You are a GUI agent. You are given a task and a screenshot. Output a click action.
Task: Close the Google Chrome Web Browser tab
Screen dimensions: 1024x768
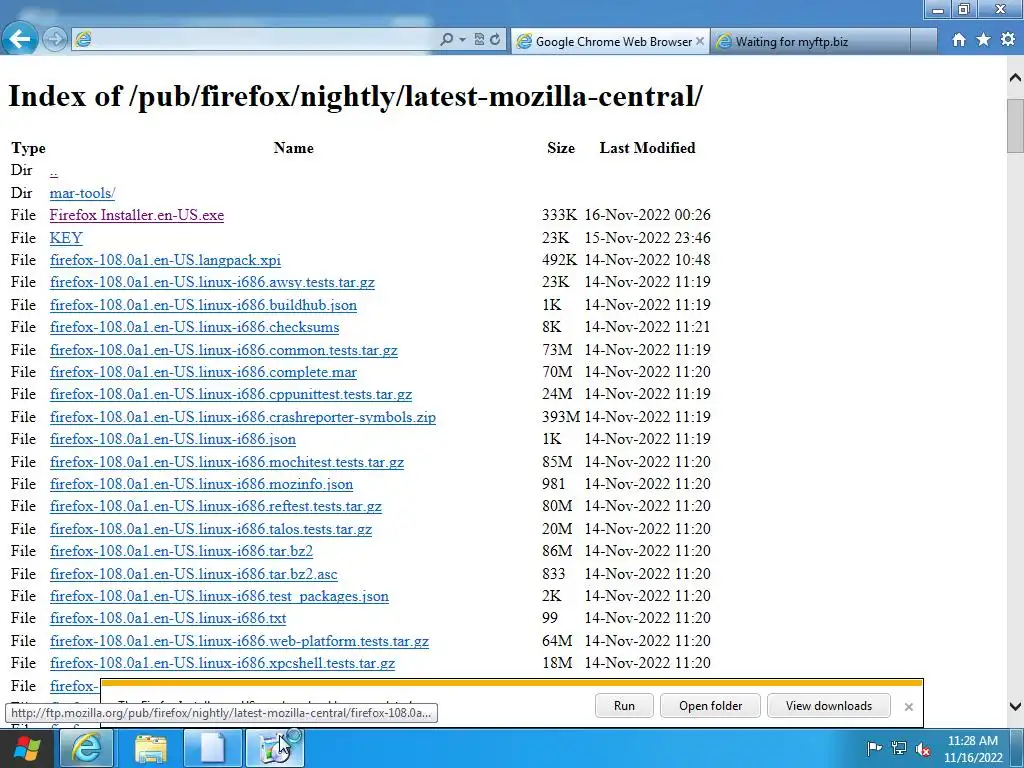tap(700, 41)
